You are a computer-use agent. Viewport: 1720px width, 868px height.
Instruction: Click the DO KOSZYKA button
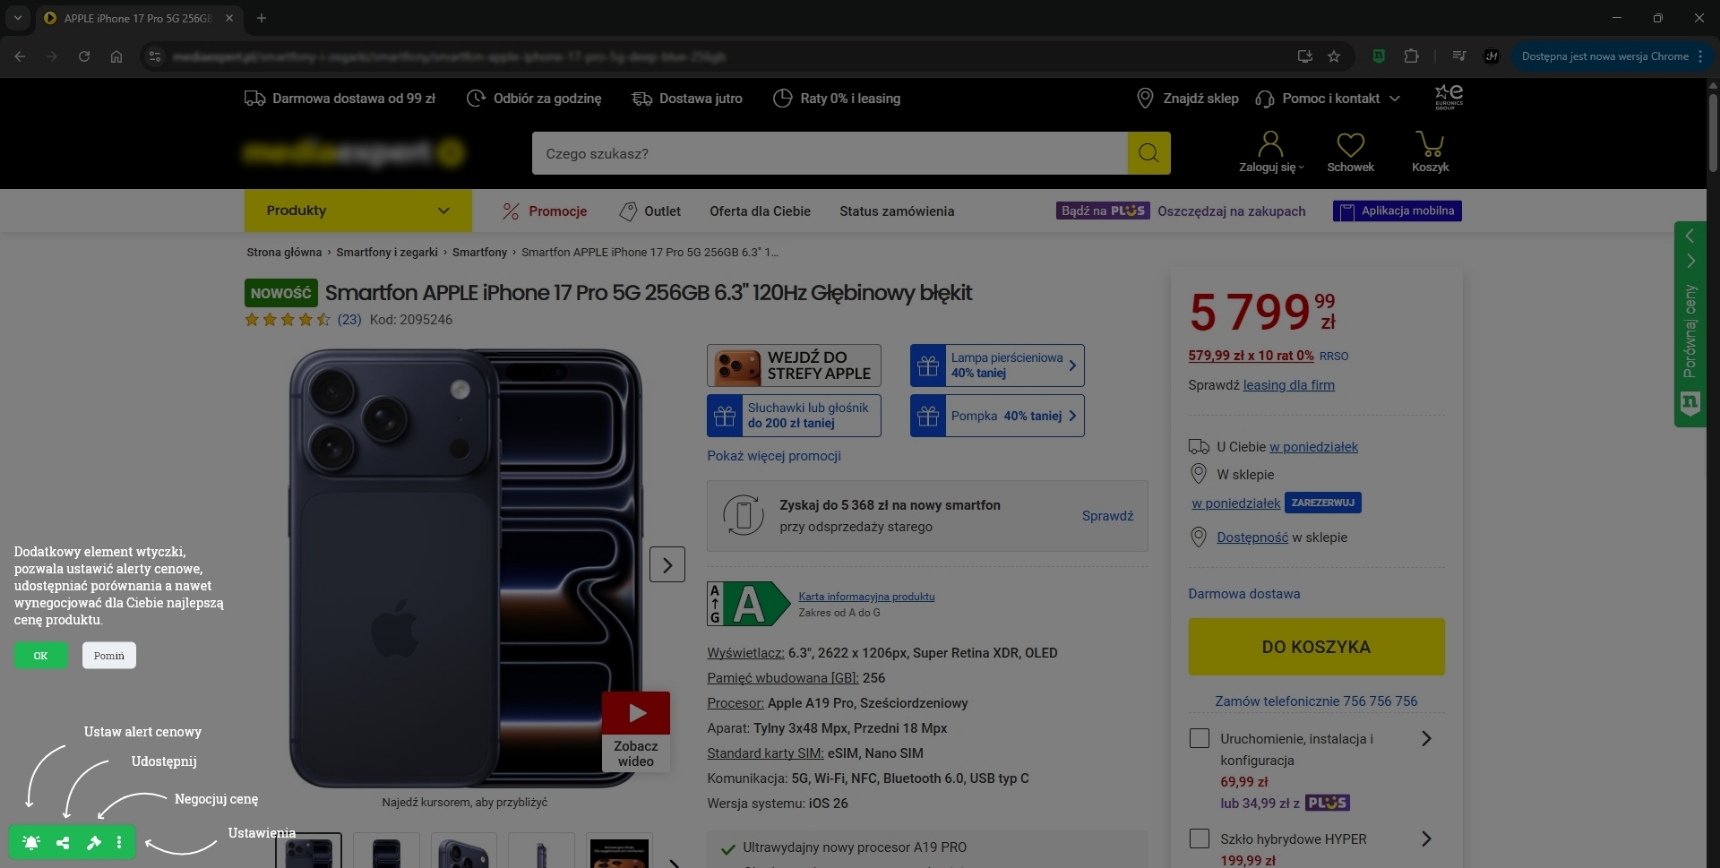pyautogui.click(x=1316, y=647)
